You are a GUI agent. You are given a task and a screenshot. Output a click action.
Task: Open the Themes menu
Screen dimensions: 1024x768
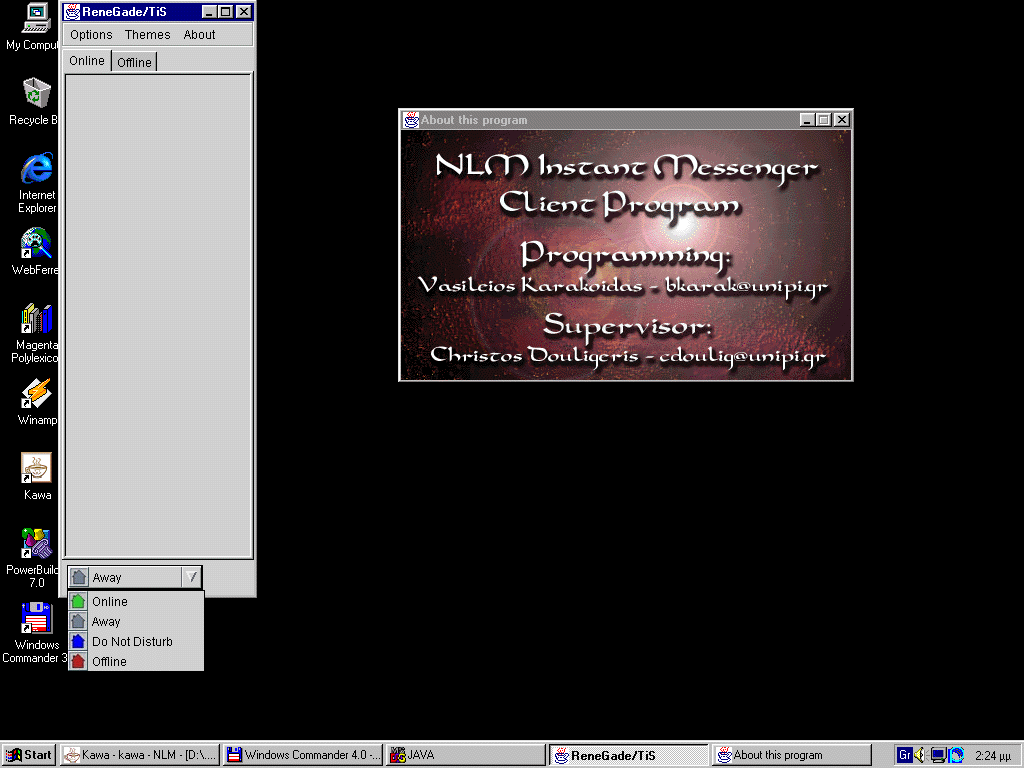coord(148,35)
